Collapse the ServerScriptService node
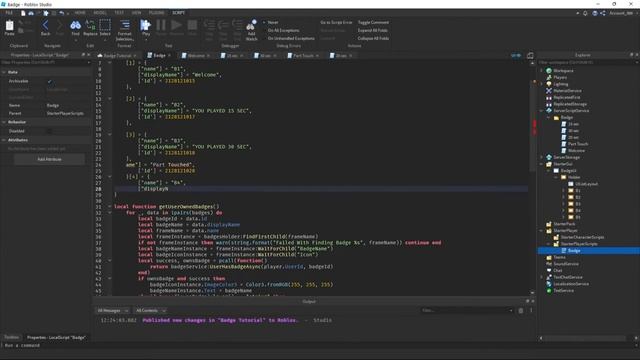Image resolution: width=640 pixels, height=360 pixels. click(542, 111)
